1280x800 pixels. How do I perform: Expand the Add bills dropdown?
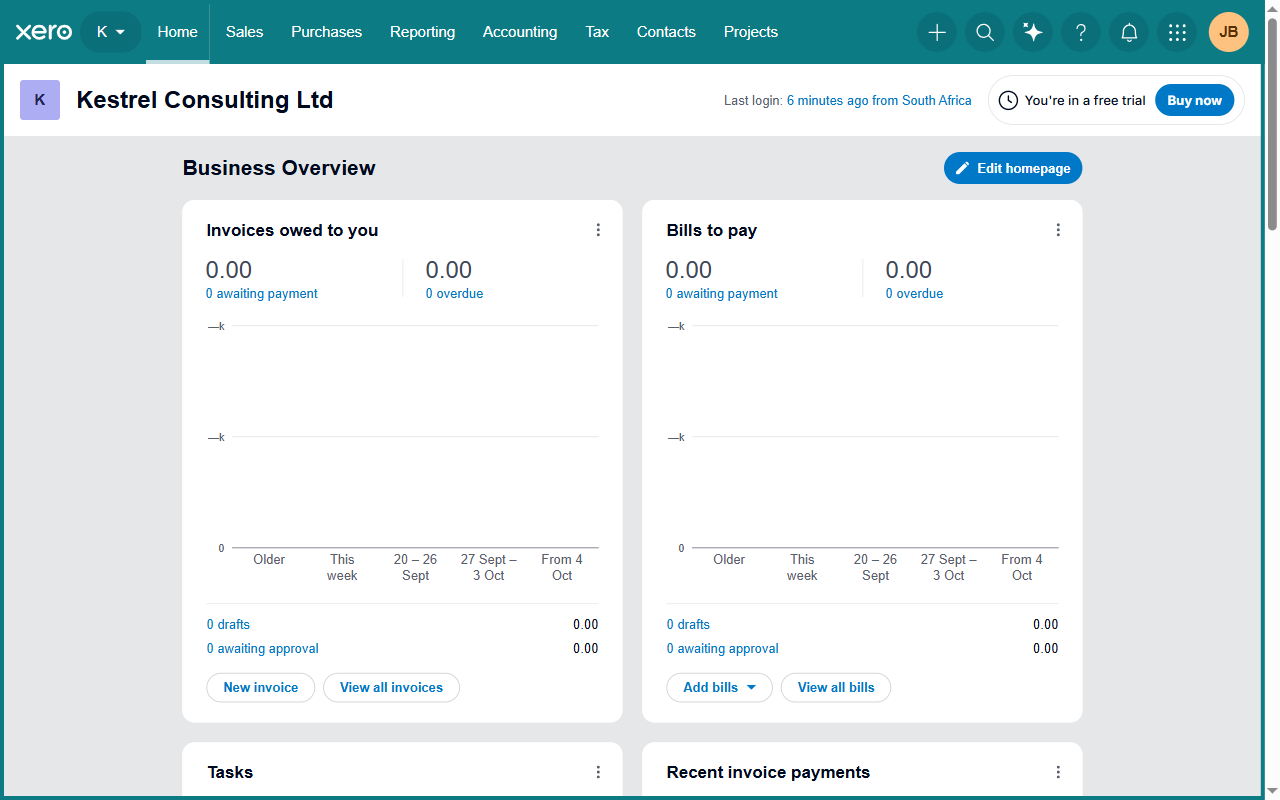coord(719,688)
